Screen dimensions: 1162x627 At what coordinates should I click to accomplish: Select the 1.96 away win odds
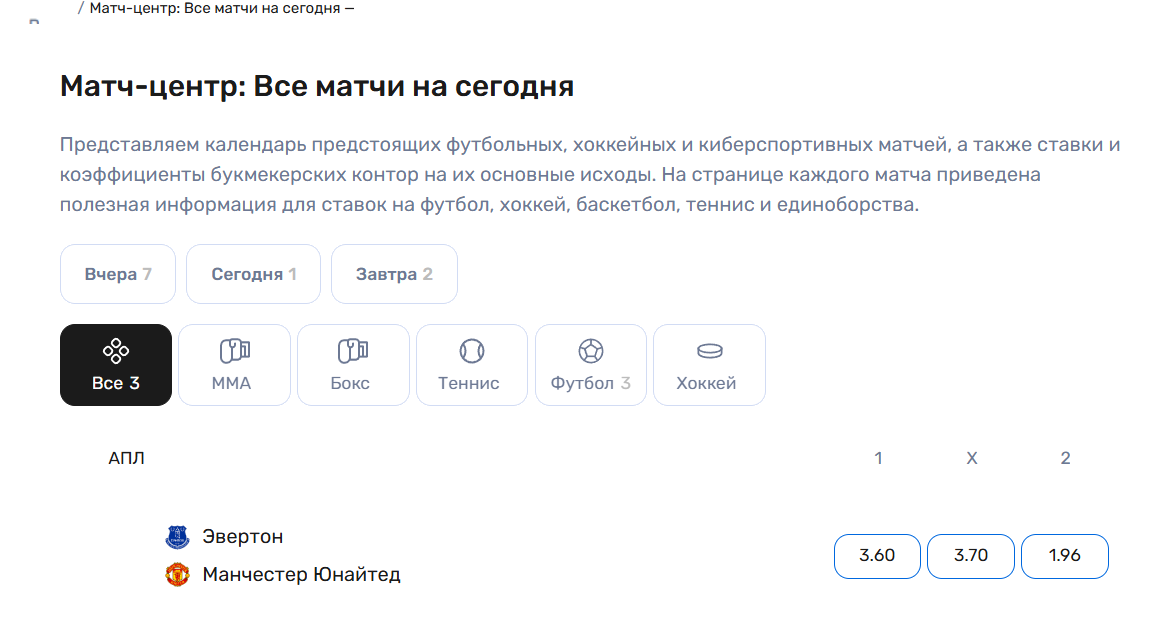tap(1064, 556)
